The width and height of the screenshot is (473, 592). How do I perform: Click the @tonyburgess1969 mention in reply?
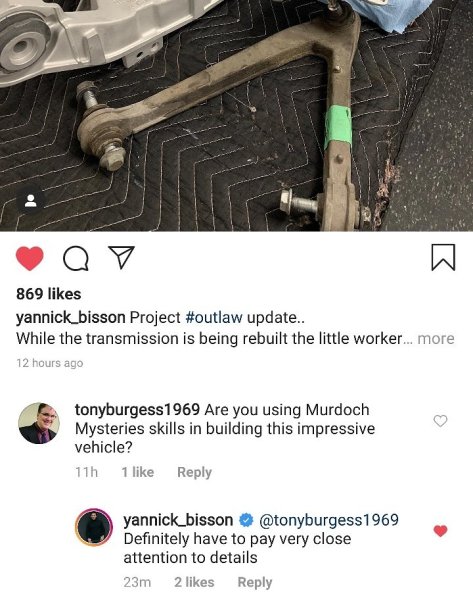click(329, 520)
